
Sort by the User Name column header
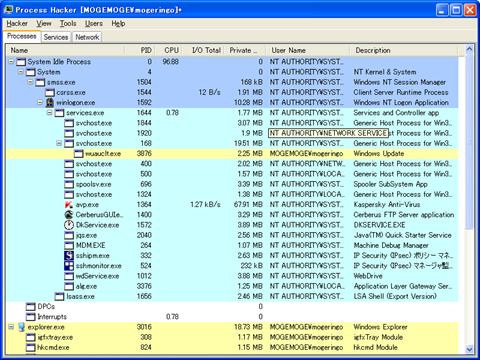tap(308, 50)
